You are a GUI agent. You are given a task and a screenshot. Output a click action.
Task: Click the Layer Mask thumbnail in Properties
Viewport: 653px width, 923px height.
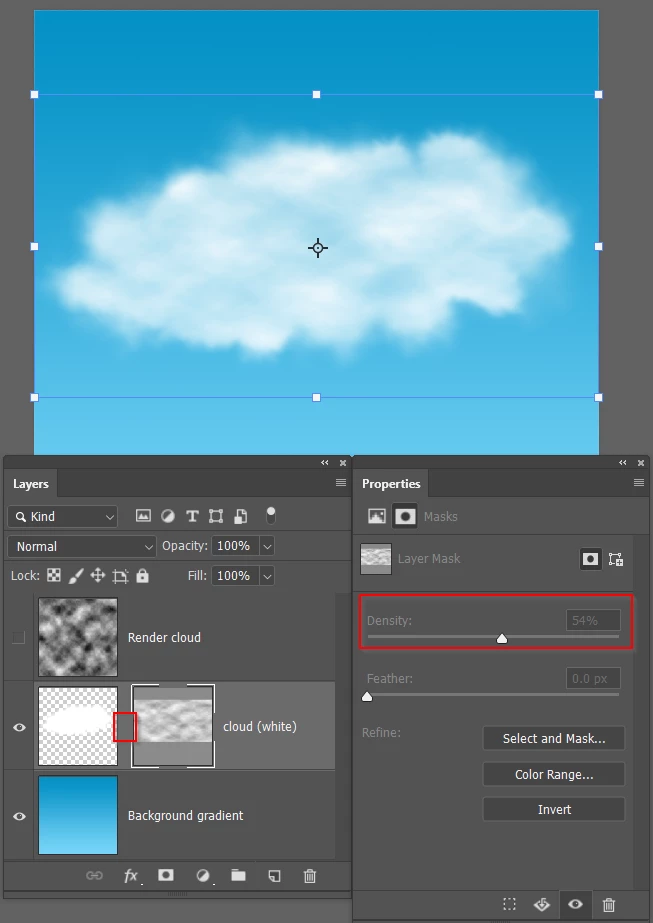click(376, 559)
